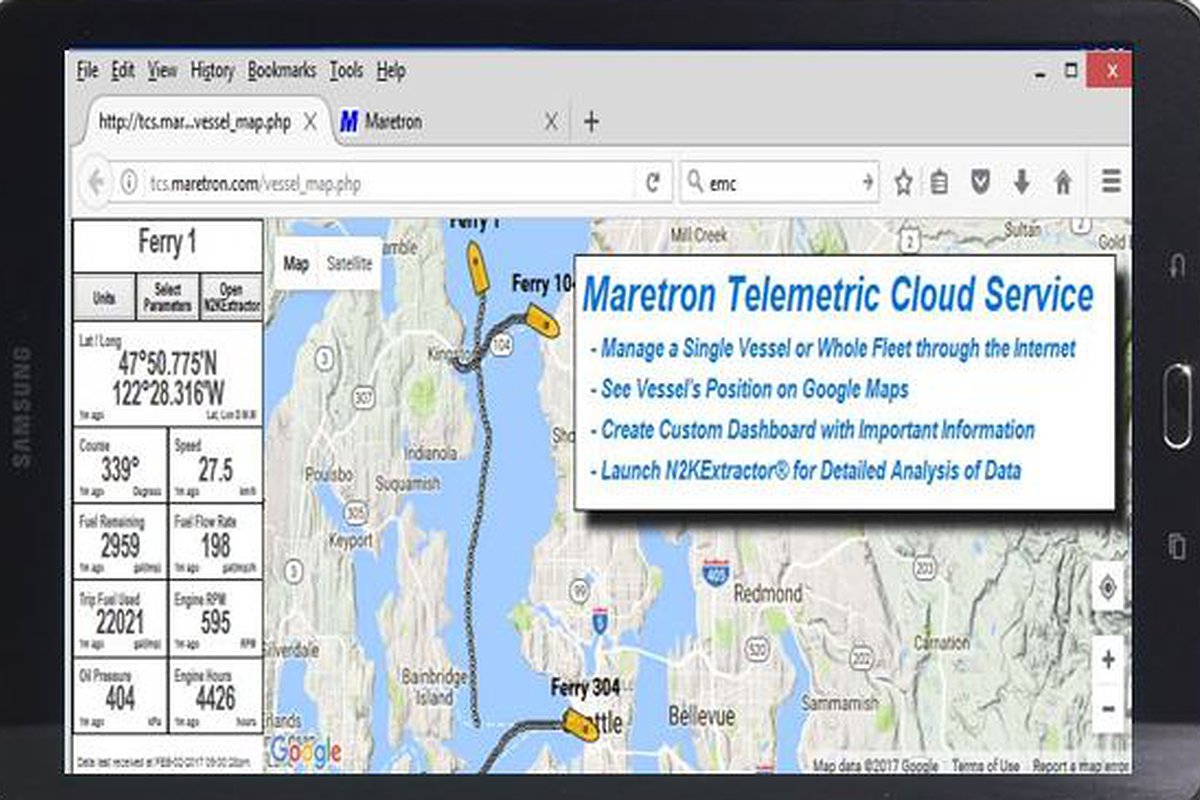The image size is (1200, 800).
Task: Open a new browser tab
Action: point(591,122)
